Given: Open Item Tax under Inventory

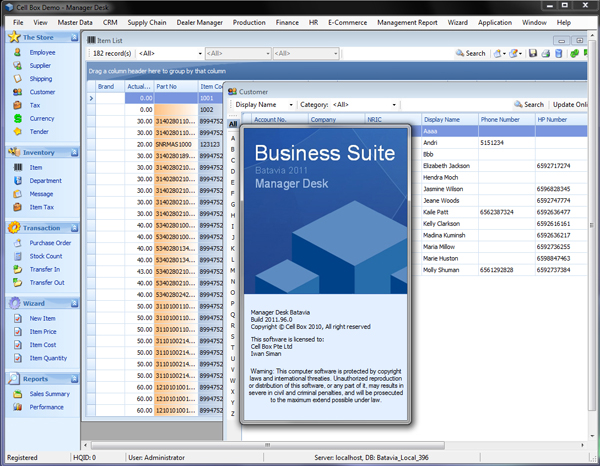Looking at the screenshot, I should 42,207.
